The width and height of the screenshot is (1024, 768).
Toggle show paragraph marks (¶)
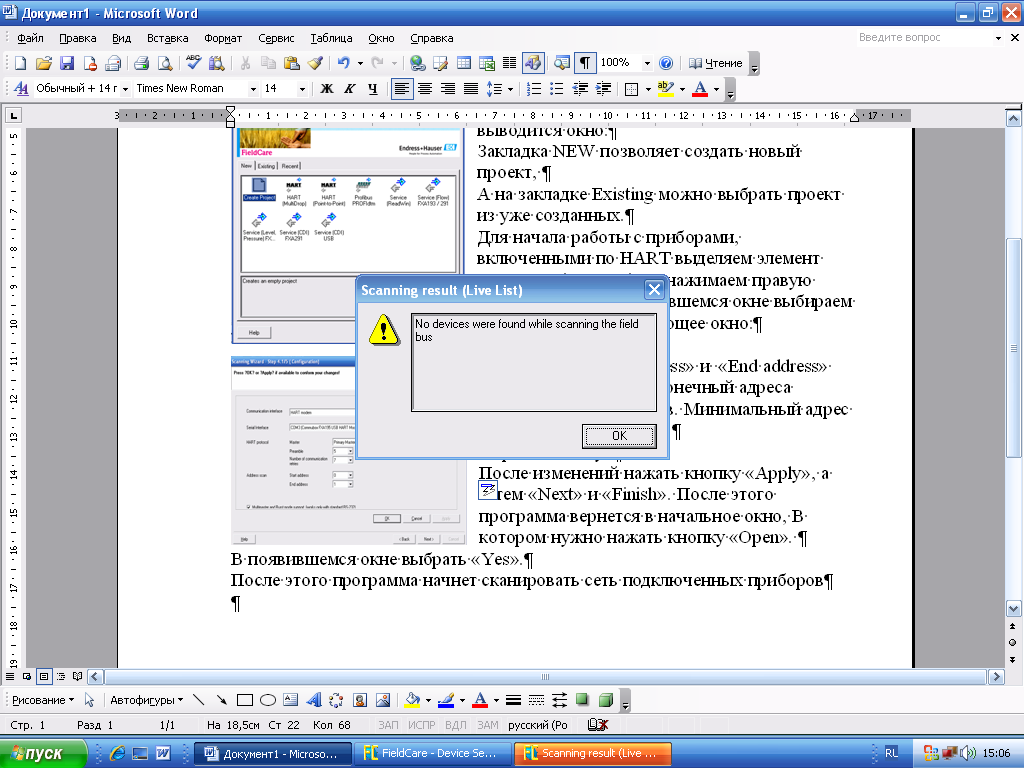point(584,63)
